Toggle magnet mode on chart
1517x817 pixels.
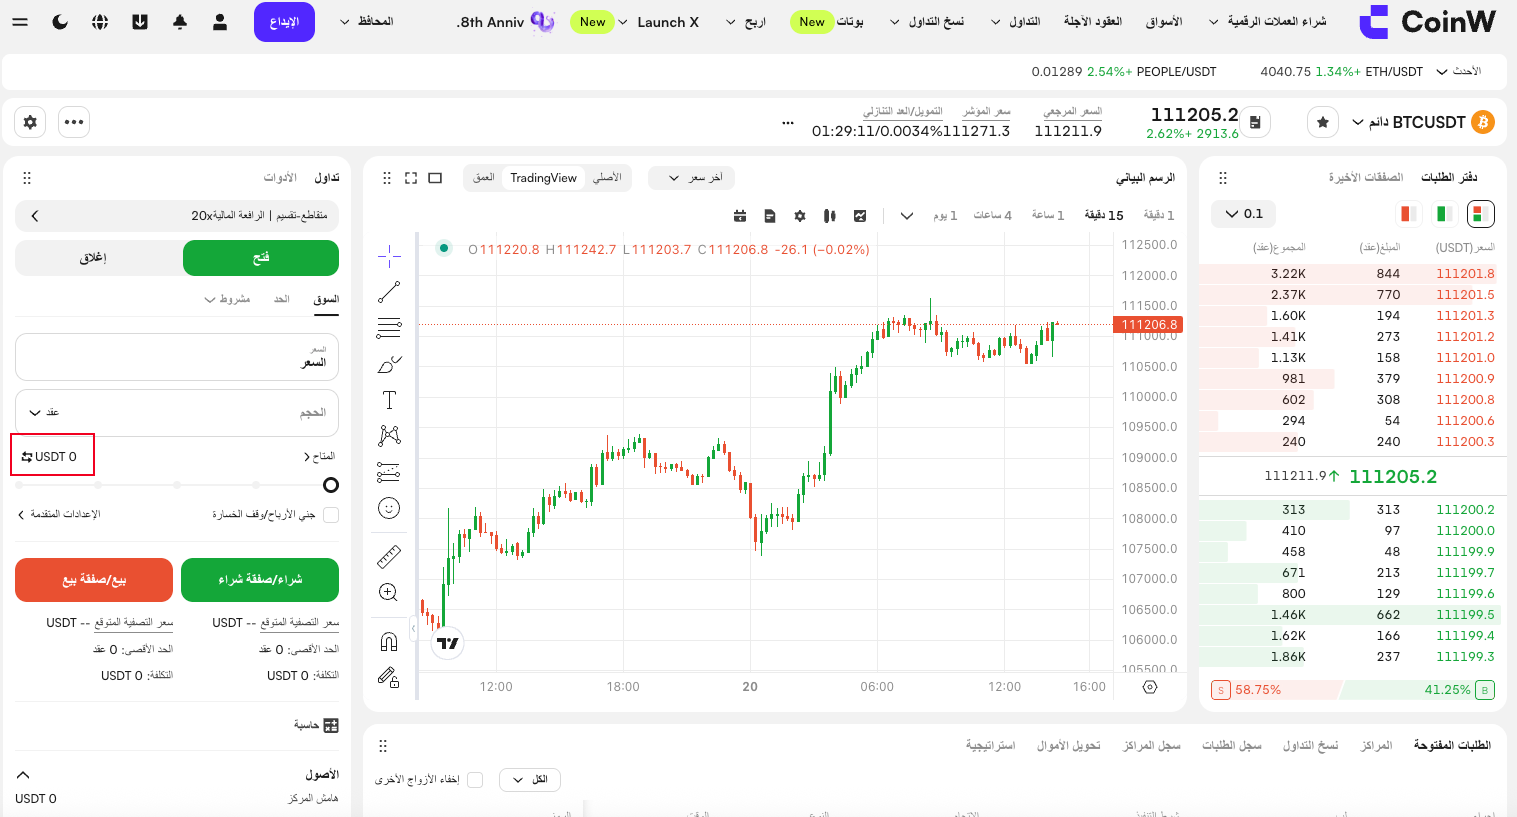click(x=389, y=642)
